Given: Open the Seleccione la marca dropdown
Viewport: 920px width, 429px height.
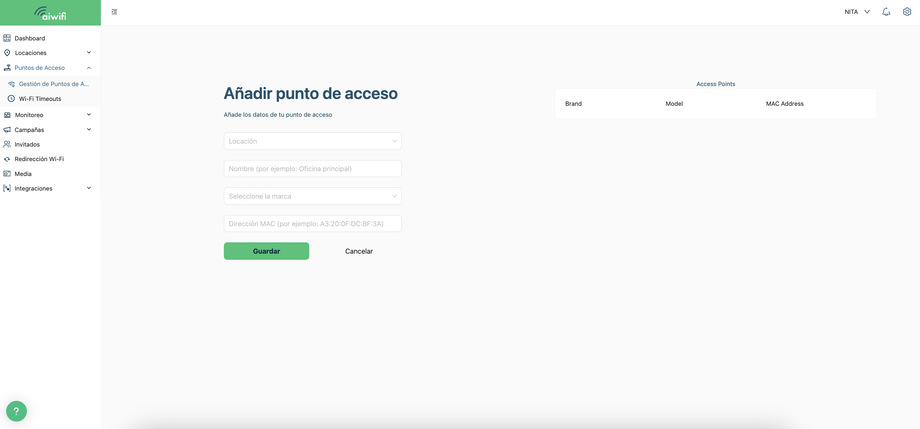Looking at the screenshot, I should (313, 196).
